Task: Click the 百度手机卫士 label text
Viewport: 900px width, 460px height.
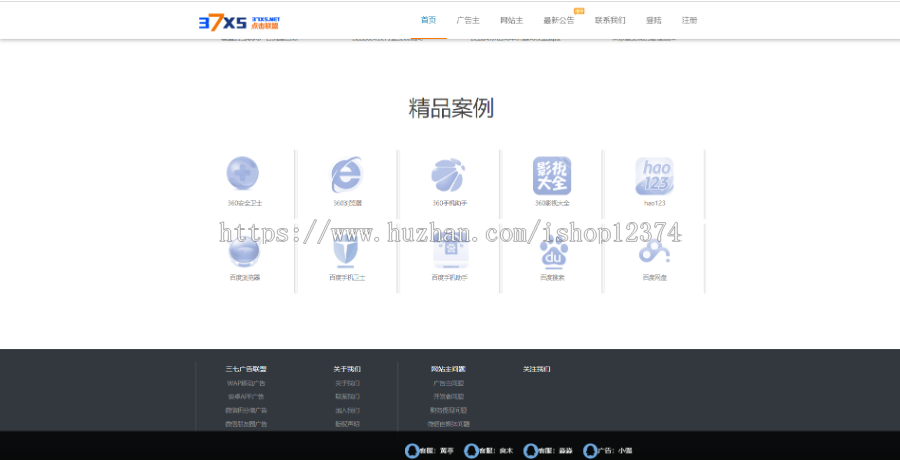Action: (x=347, y=278)
